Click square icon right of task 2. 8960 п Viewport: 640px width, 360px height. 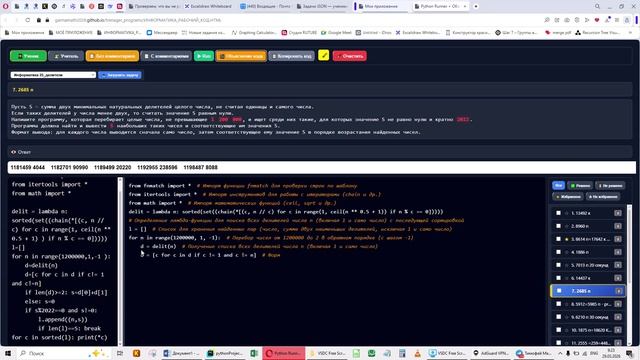618,226
